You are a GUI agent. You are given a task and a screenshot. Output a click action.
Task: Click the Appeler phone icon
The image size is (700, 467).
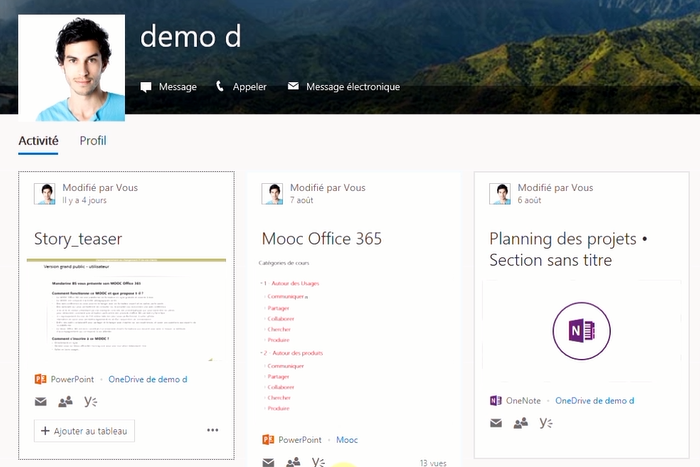click(x=220, y=86)
